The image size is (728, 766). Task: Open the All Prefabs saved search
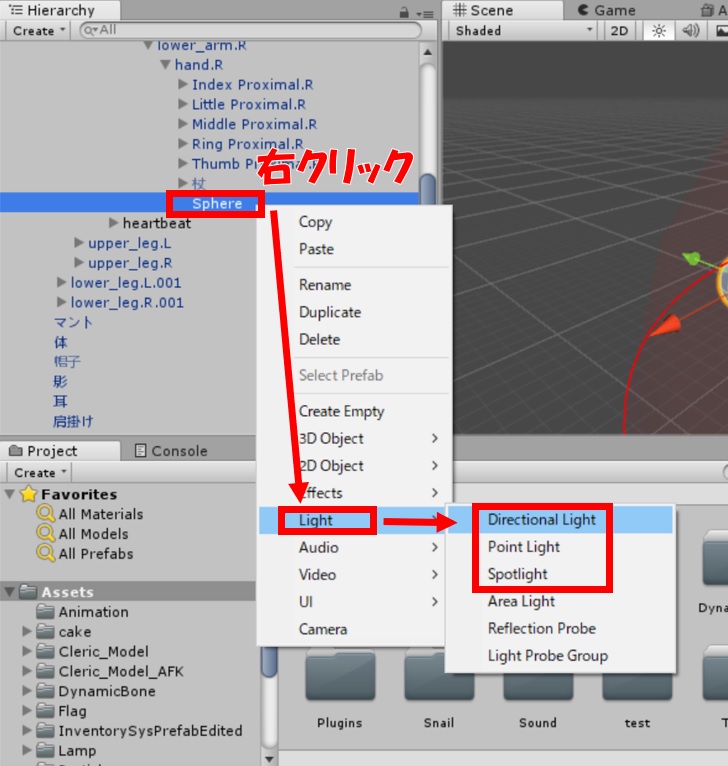[x=95, y=554]
